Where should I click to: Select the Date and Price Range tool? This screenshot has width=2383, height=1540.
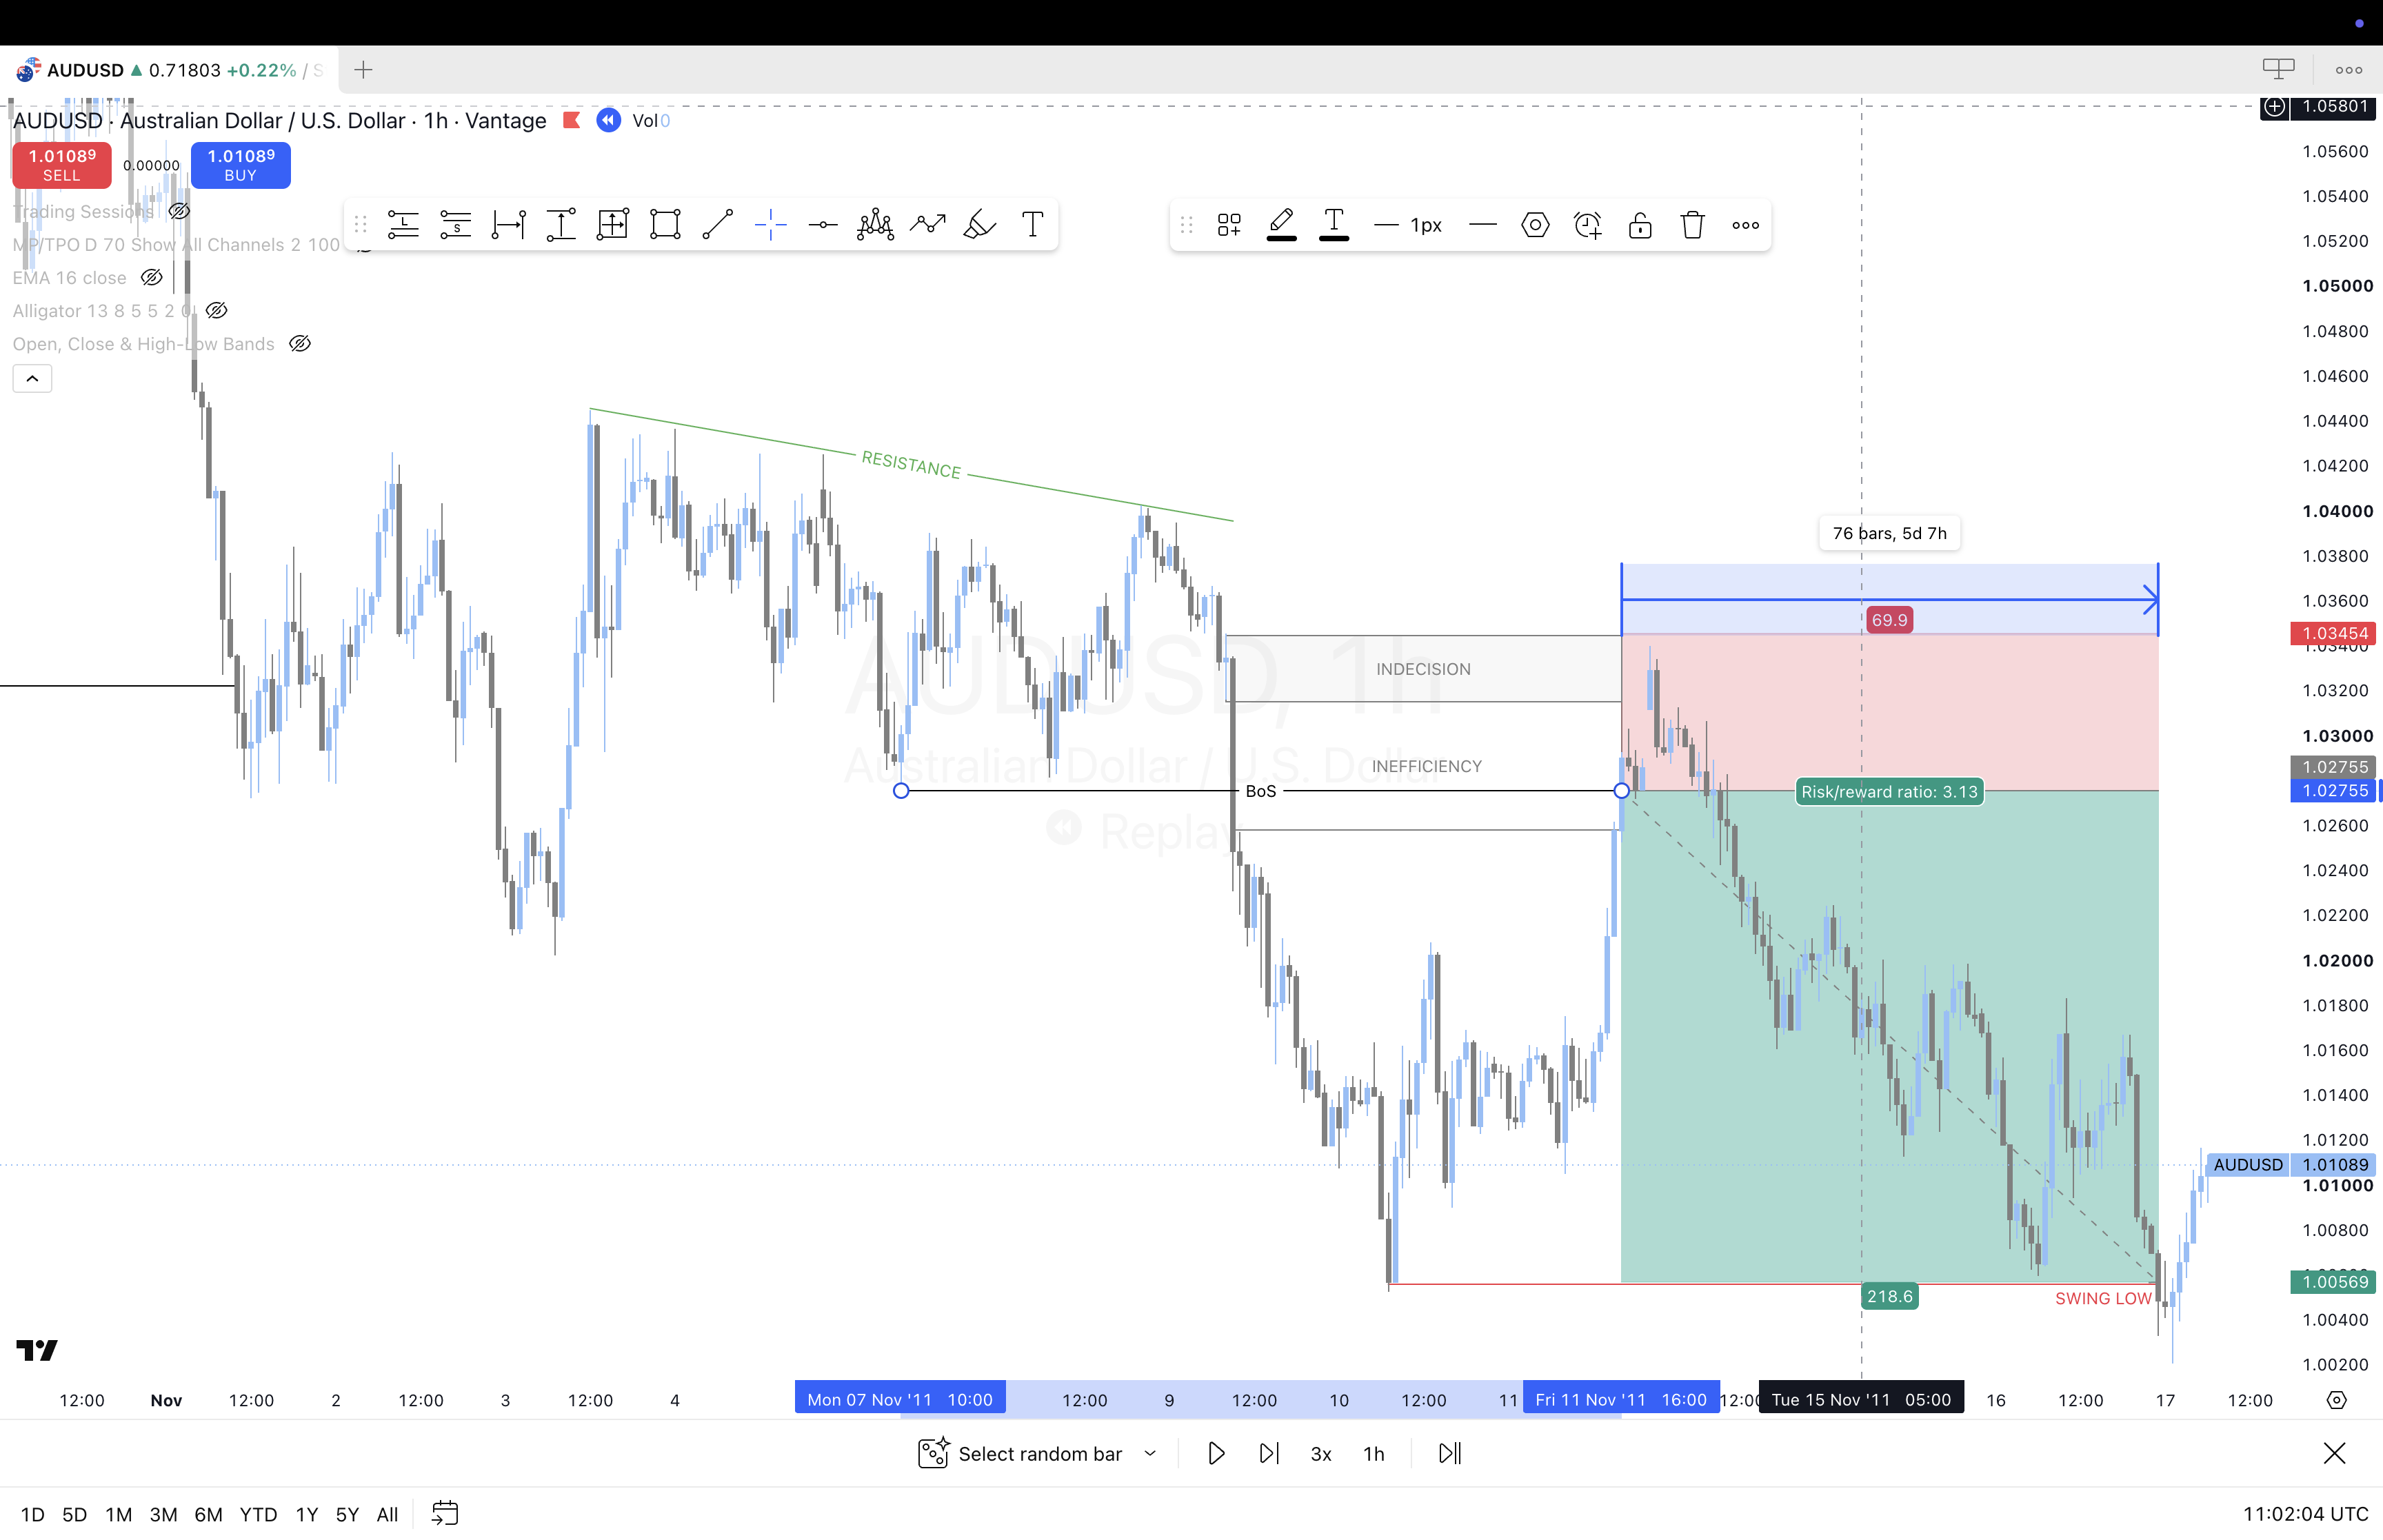coord(613,225)
